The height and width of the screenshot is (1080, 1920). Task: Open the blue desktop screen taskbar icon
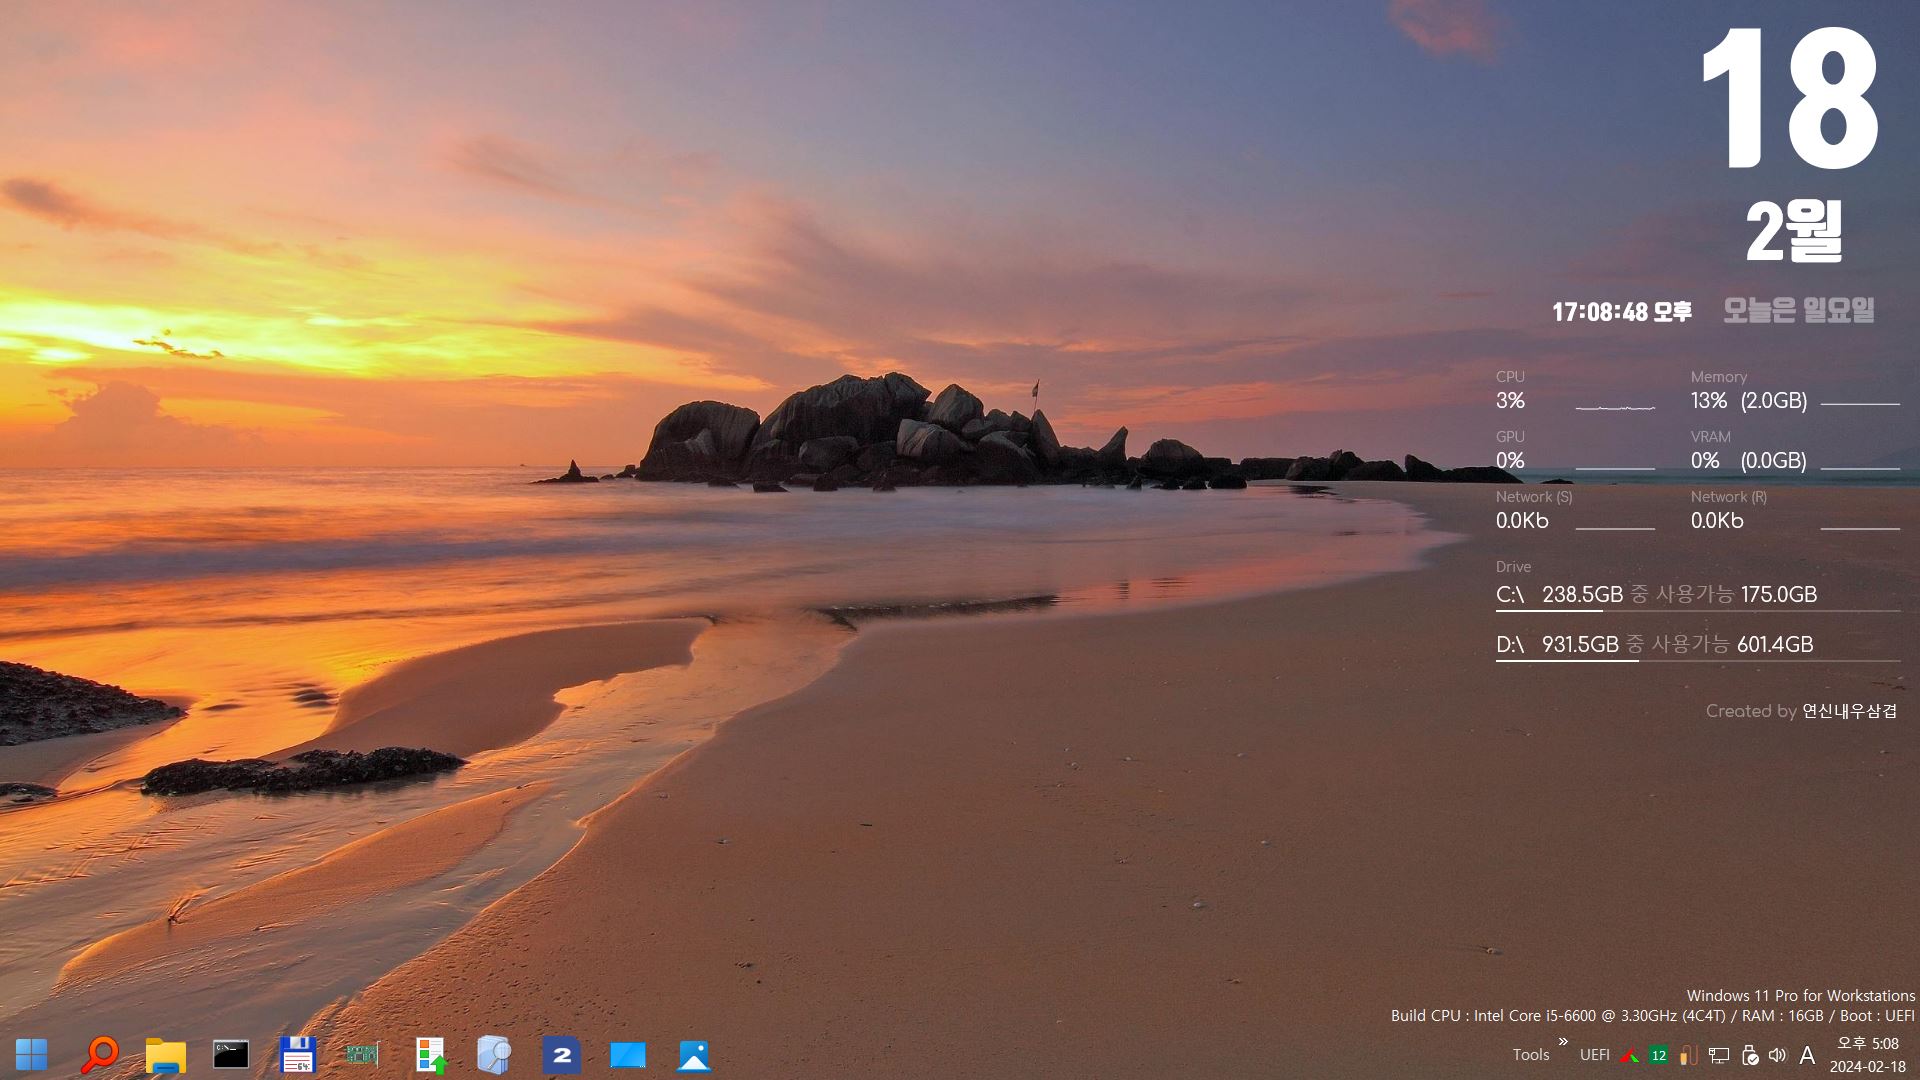click(x=628, y=1055)
